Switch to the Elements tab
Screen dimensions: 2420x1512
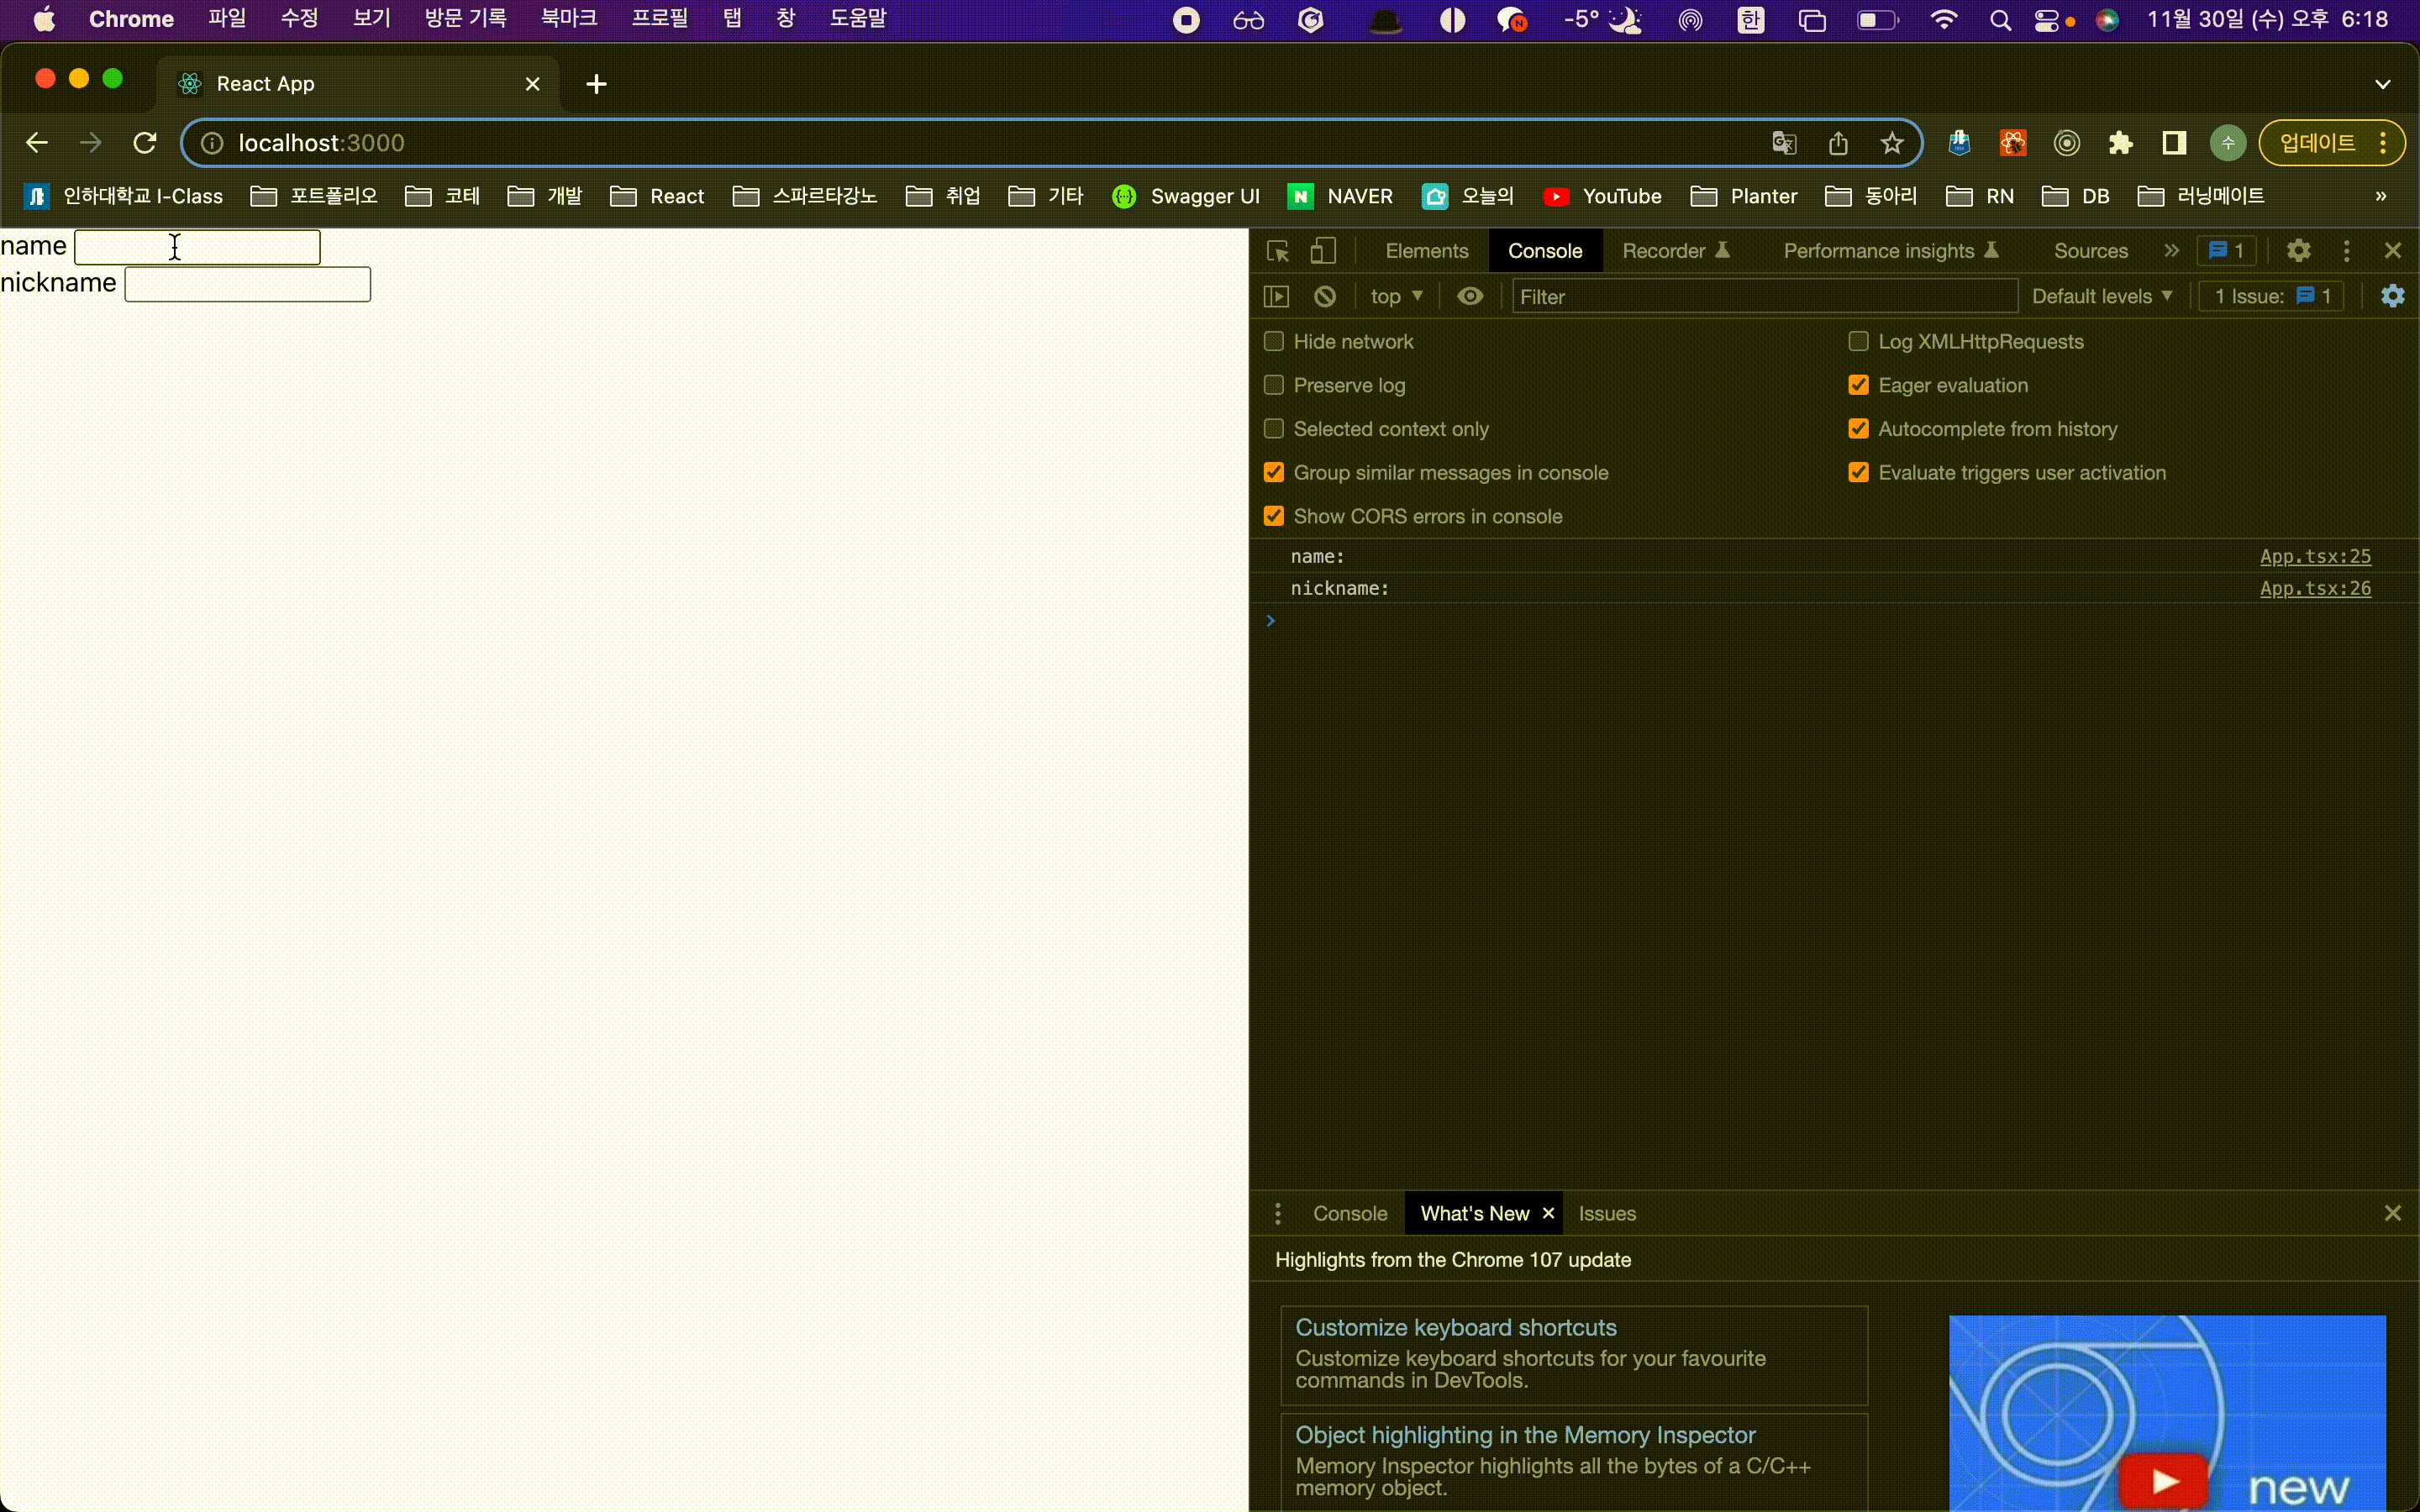(x=1426, y=251)
